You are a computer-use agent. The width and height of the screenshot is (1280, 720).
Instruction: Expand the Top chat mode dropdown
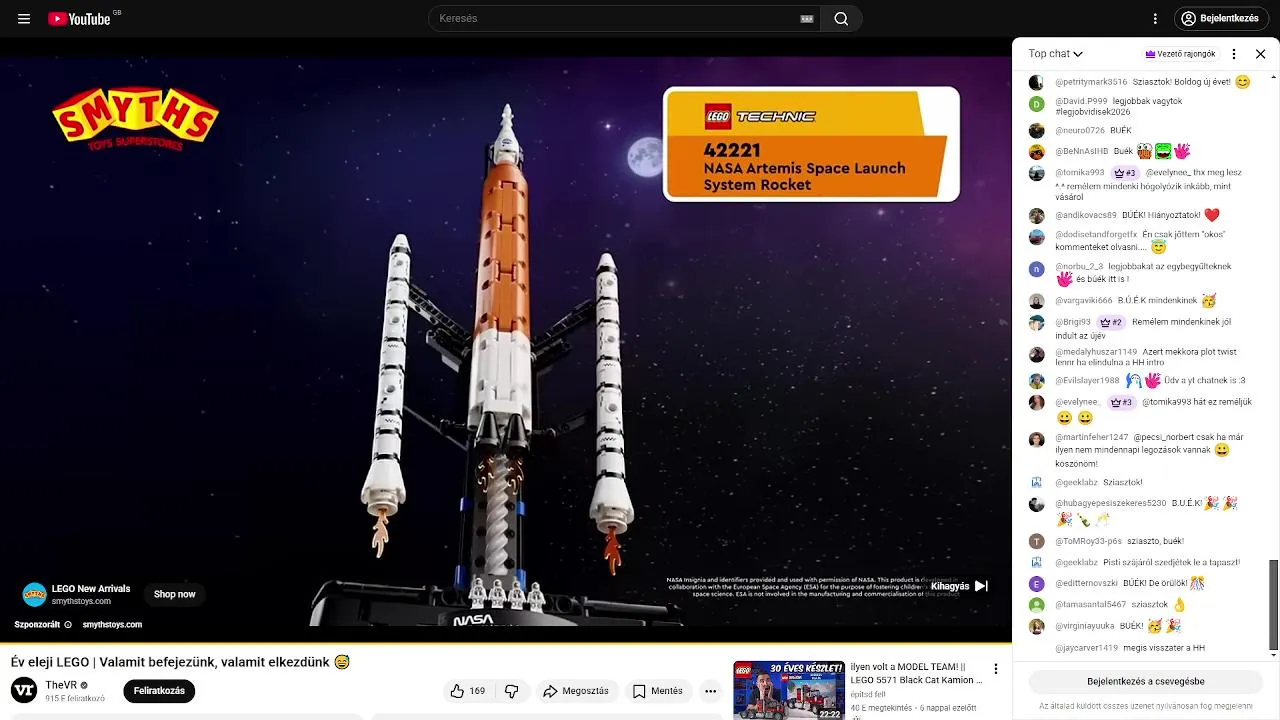coord(1056,54)
